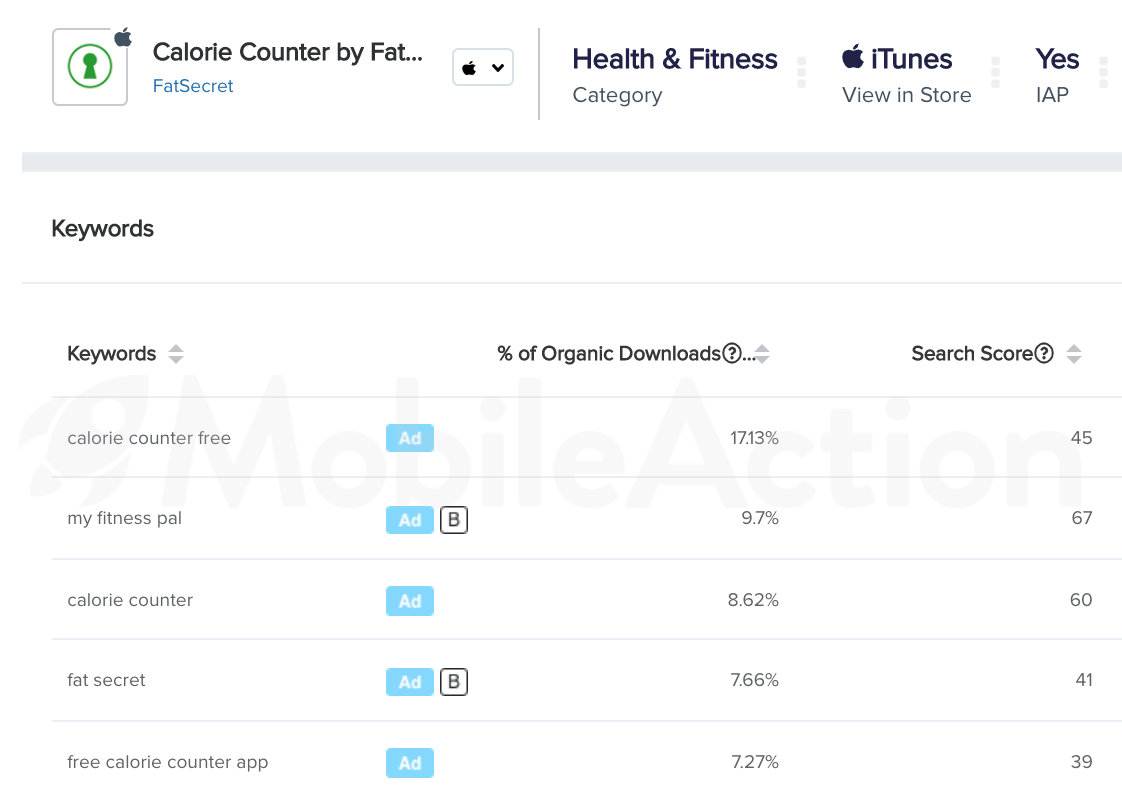Click the Health & Fitness category text
1122x798 pixels.
point(675,59)
